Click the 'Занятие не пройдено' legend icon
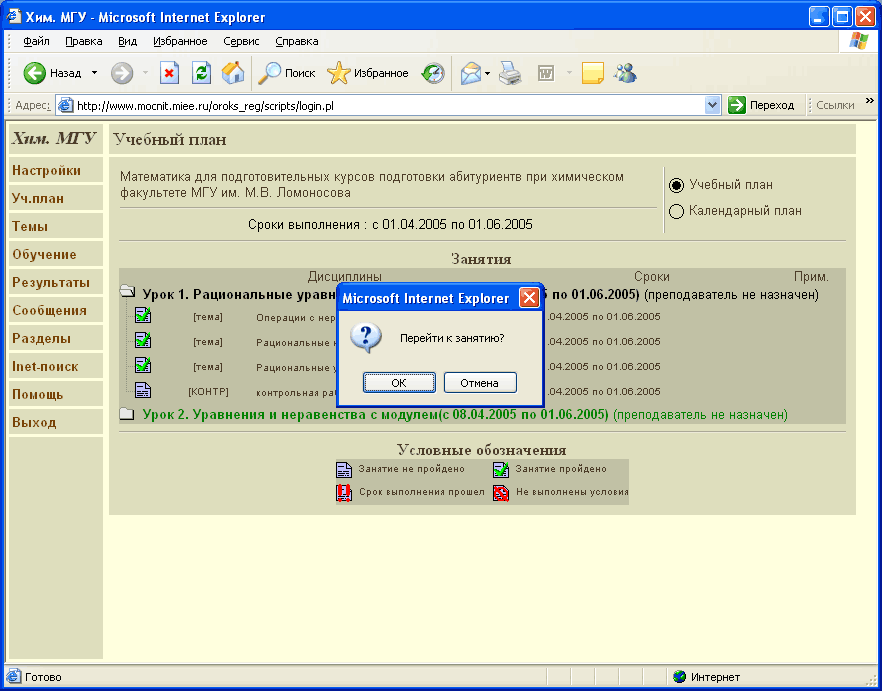Image resolution: width=882 pixels, height=691 pixels. pyautogui.click(x=344, y=470)
